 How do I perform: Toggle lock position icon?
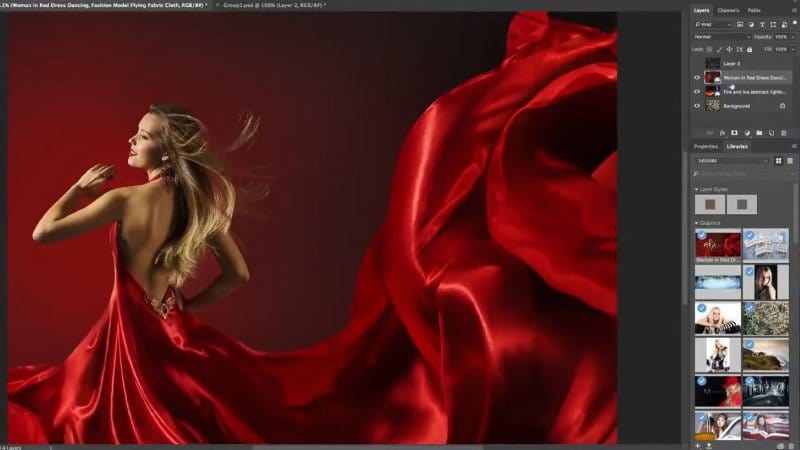point(729,49)
